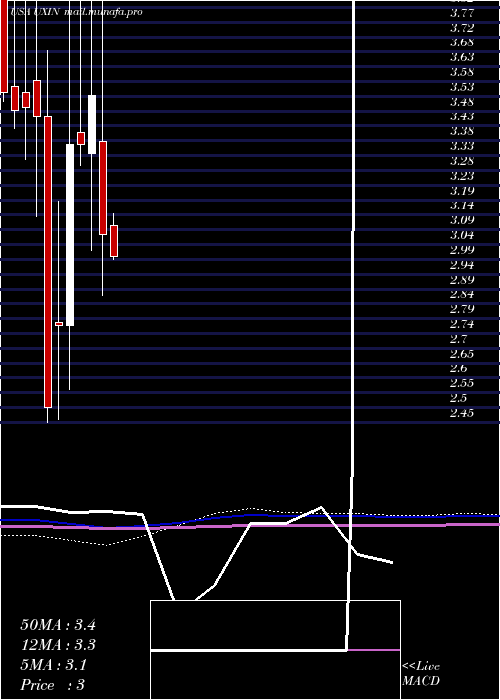Select the white candle topping near 3.5

pos(92,124)
